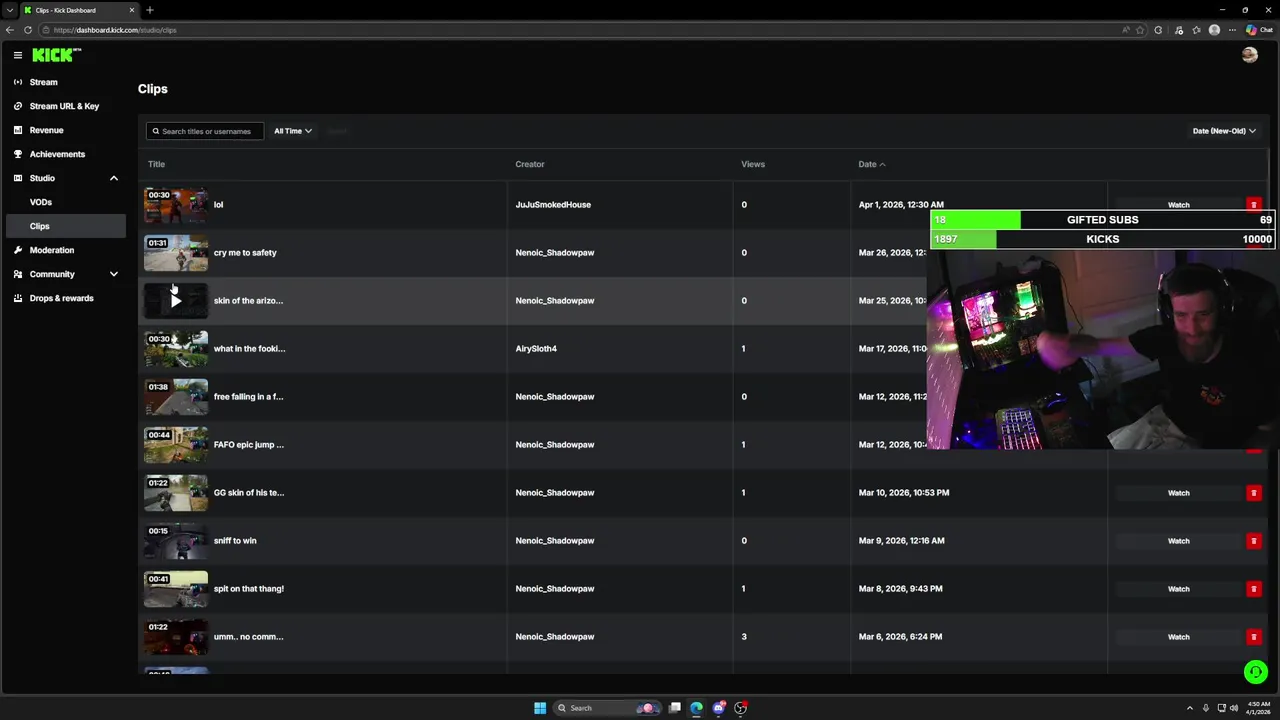
Task: Click the Stream sidebar icon
Action: pos(18,82)
